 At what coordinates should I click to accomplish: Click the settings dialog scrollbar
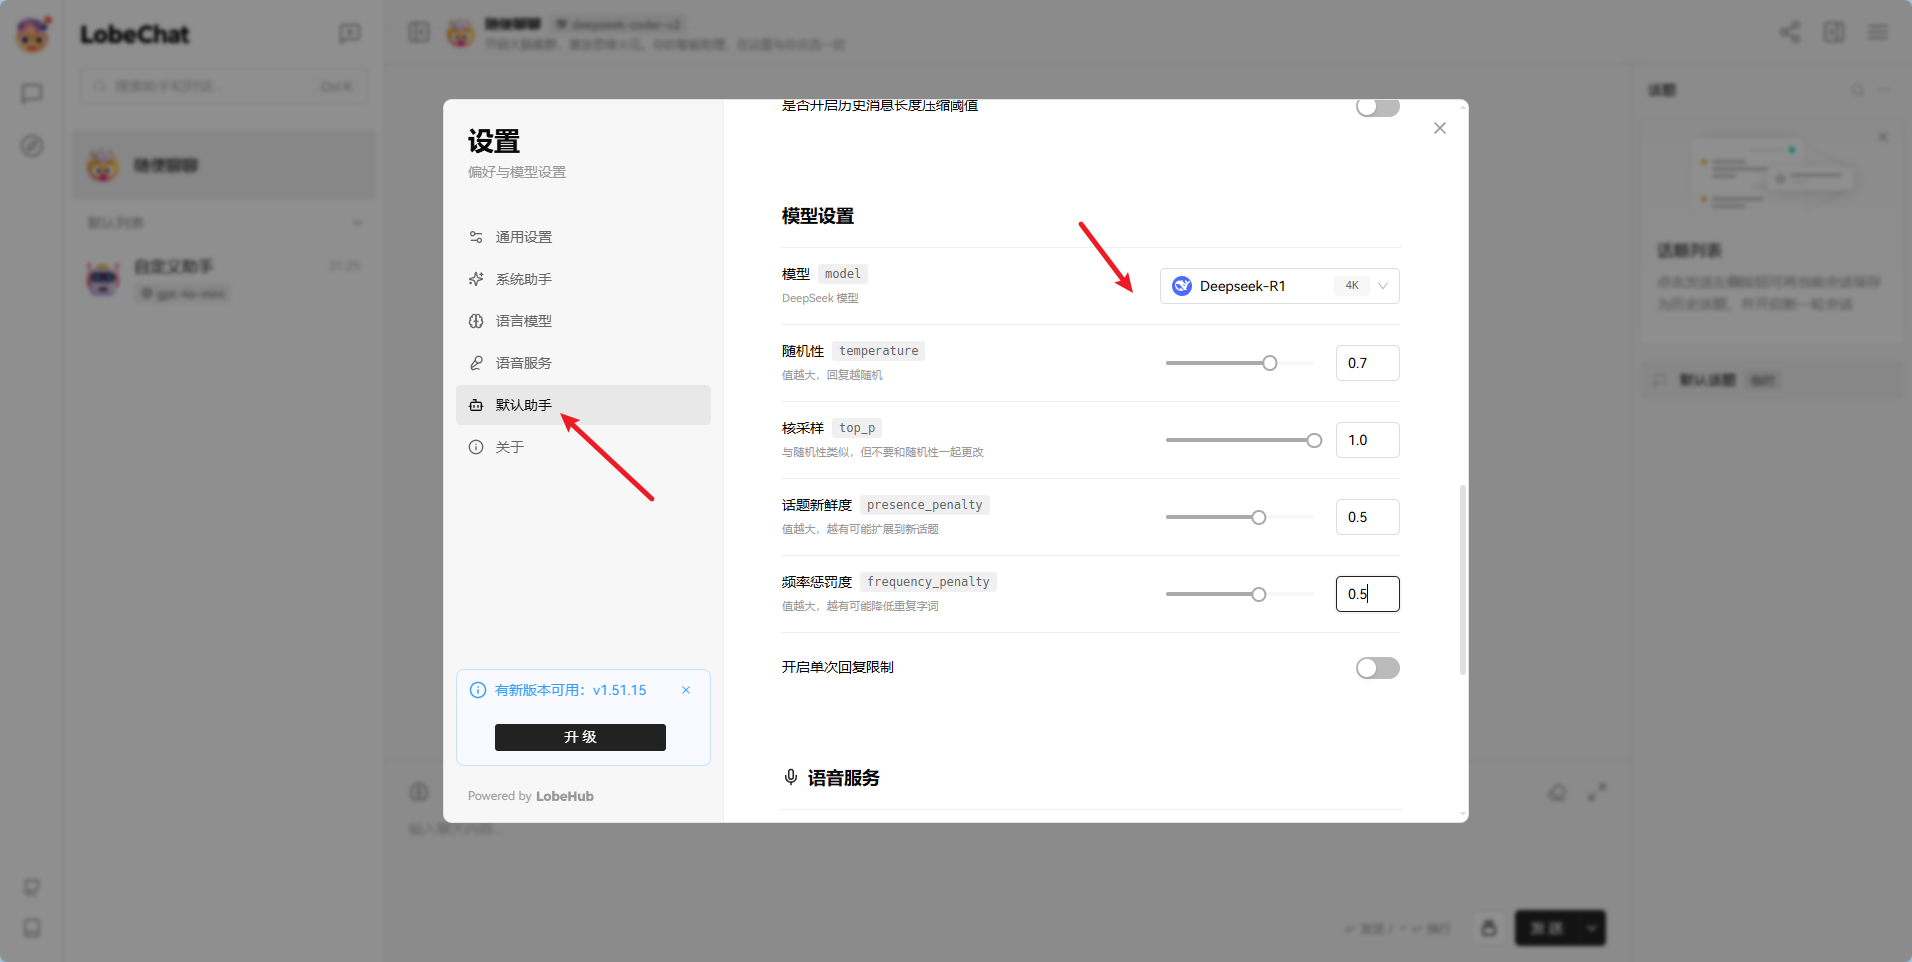[1463, 580]
